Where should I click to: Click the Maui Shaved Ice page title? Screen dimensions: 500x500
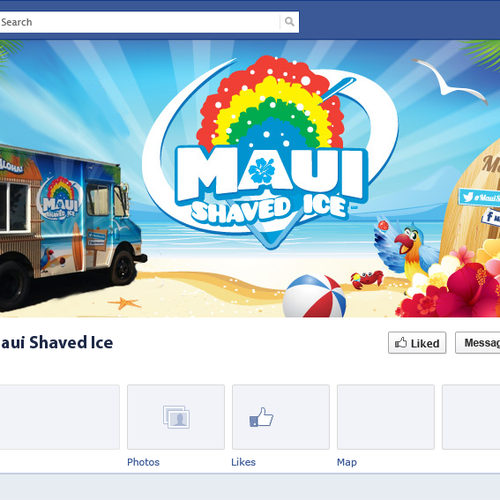[x=57, y=343]
